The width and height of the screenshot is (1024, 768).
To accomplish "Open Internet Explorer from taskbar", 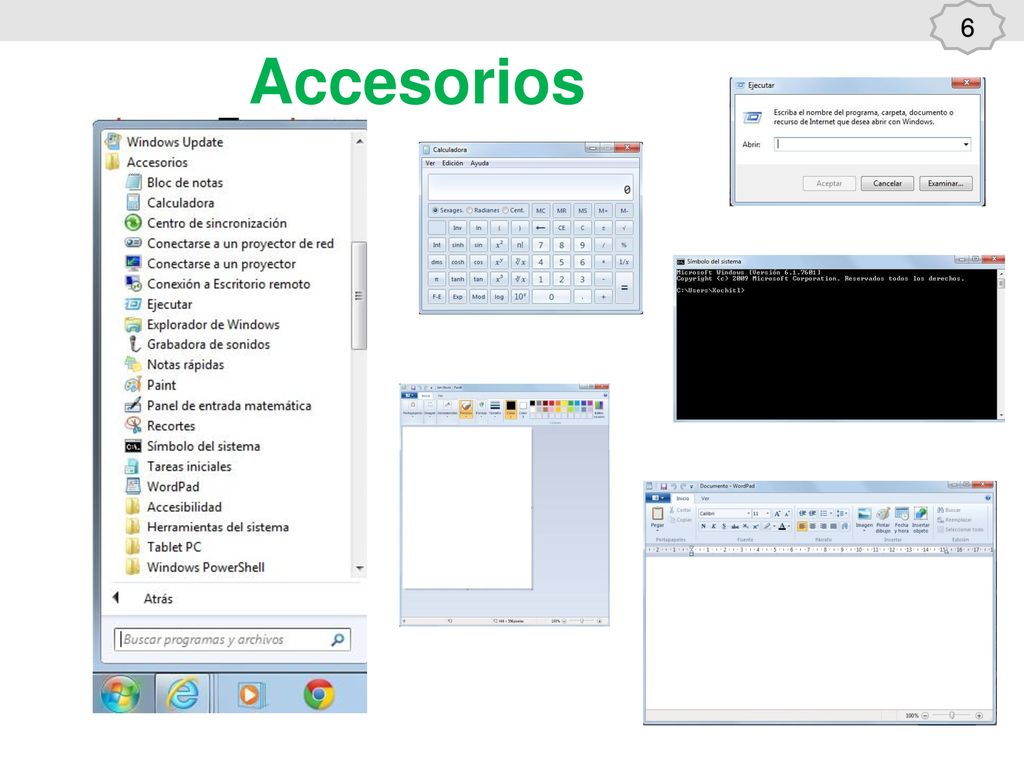I will 182,693.
